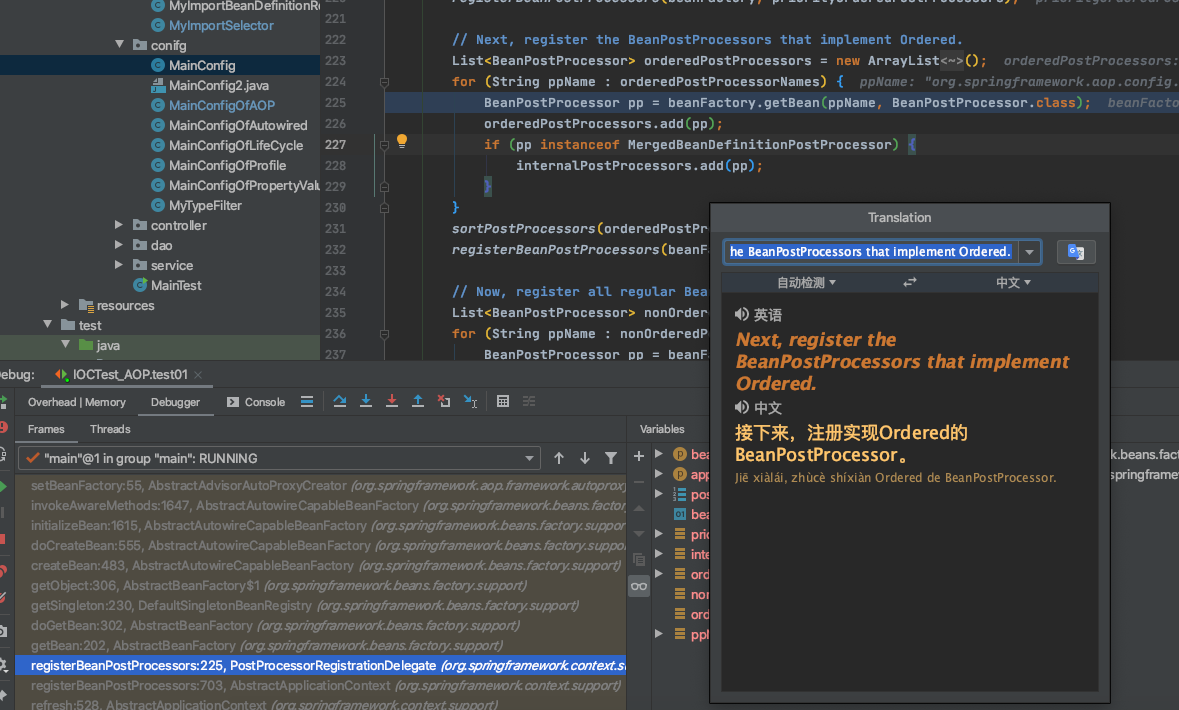Click the Step Out icon

[x=418, y=401]
